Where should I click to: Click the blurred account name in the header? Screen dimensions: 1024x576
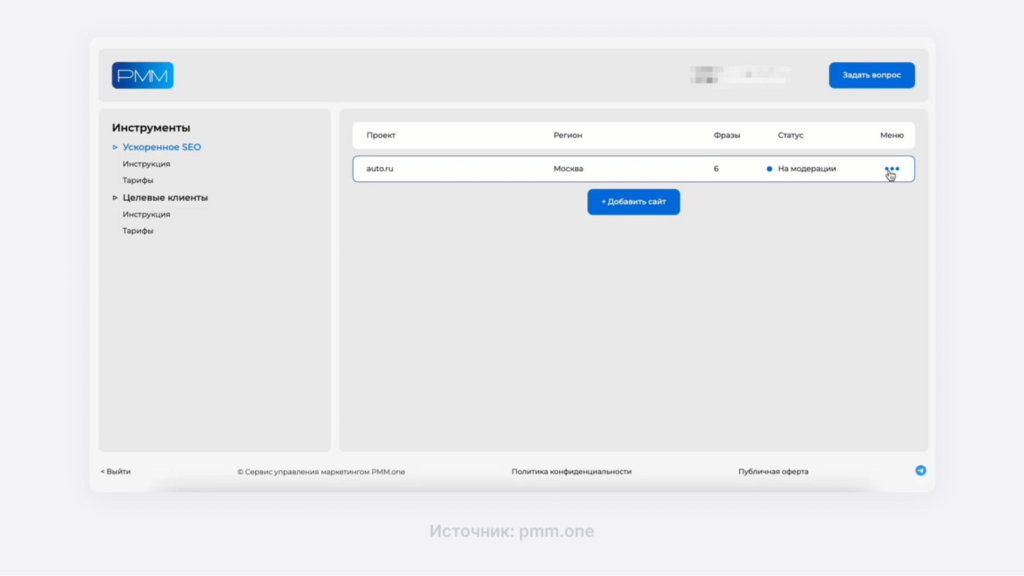point(740,75)
